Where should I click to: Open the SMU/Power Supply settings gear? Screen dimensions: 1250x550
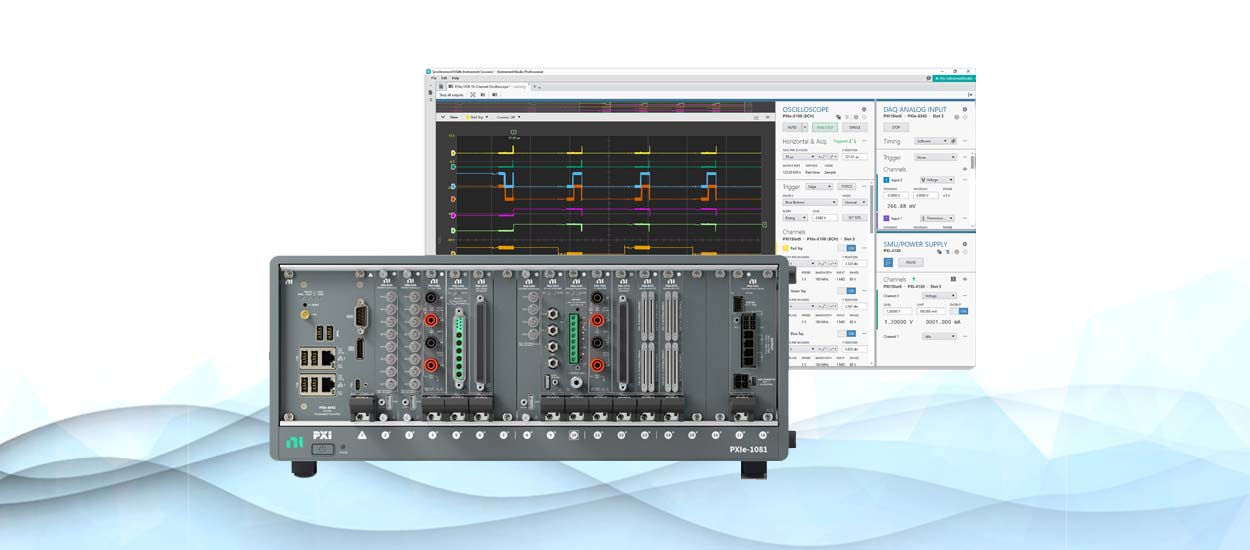965,243
